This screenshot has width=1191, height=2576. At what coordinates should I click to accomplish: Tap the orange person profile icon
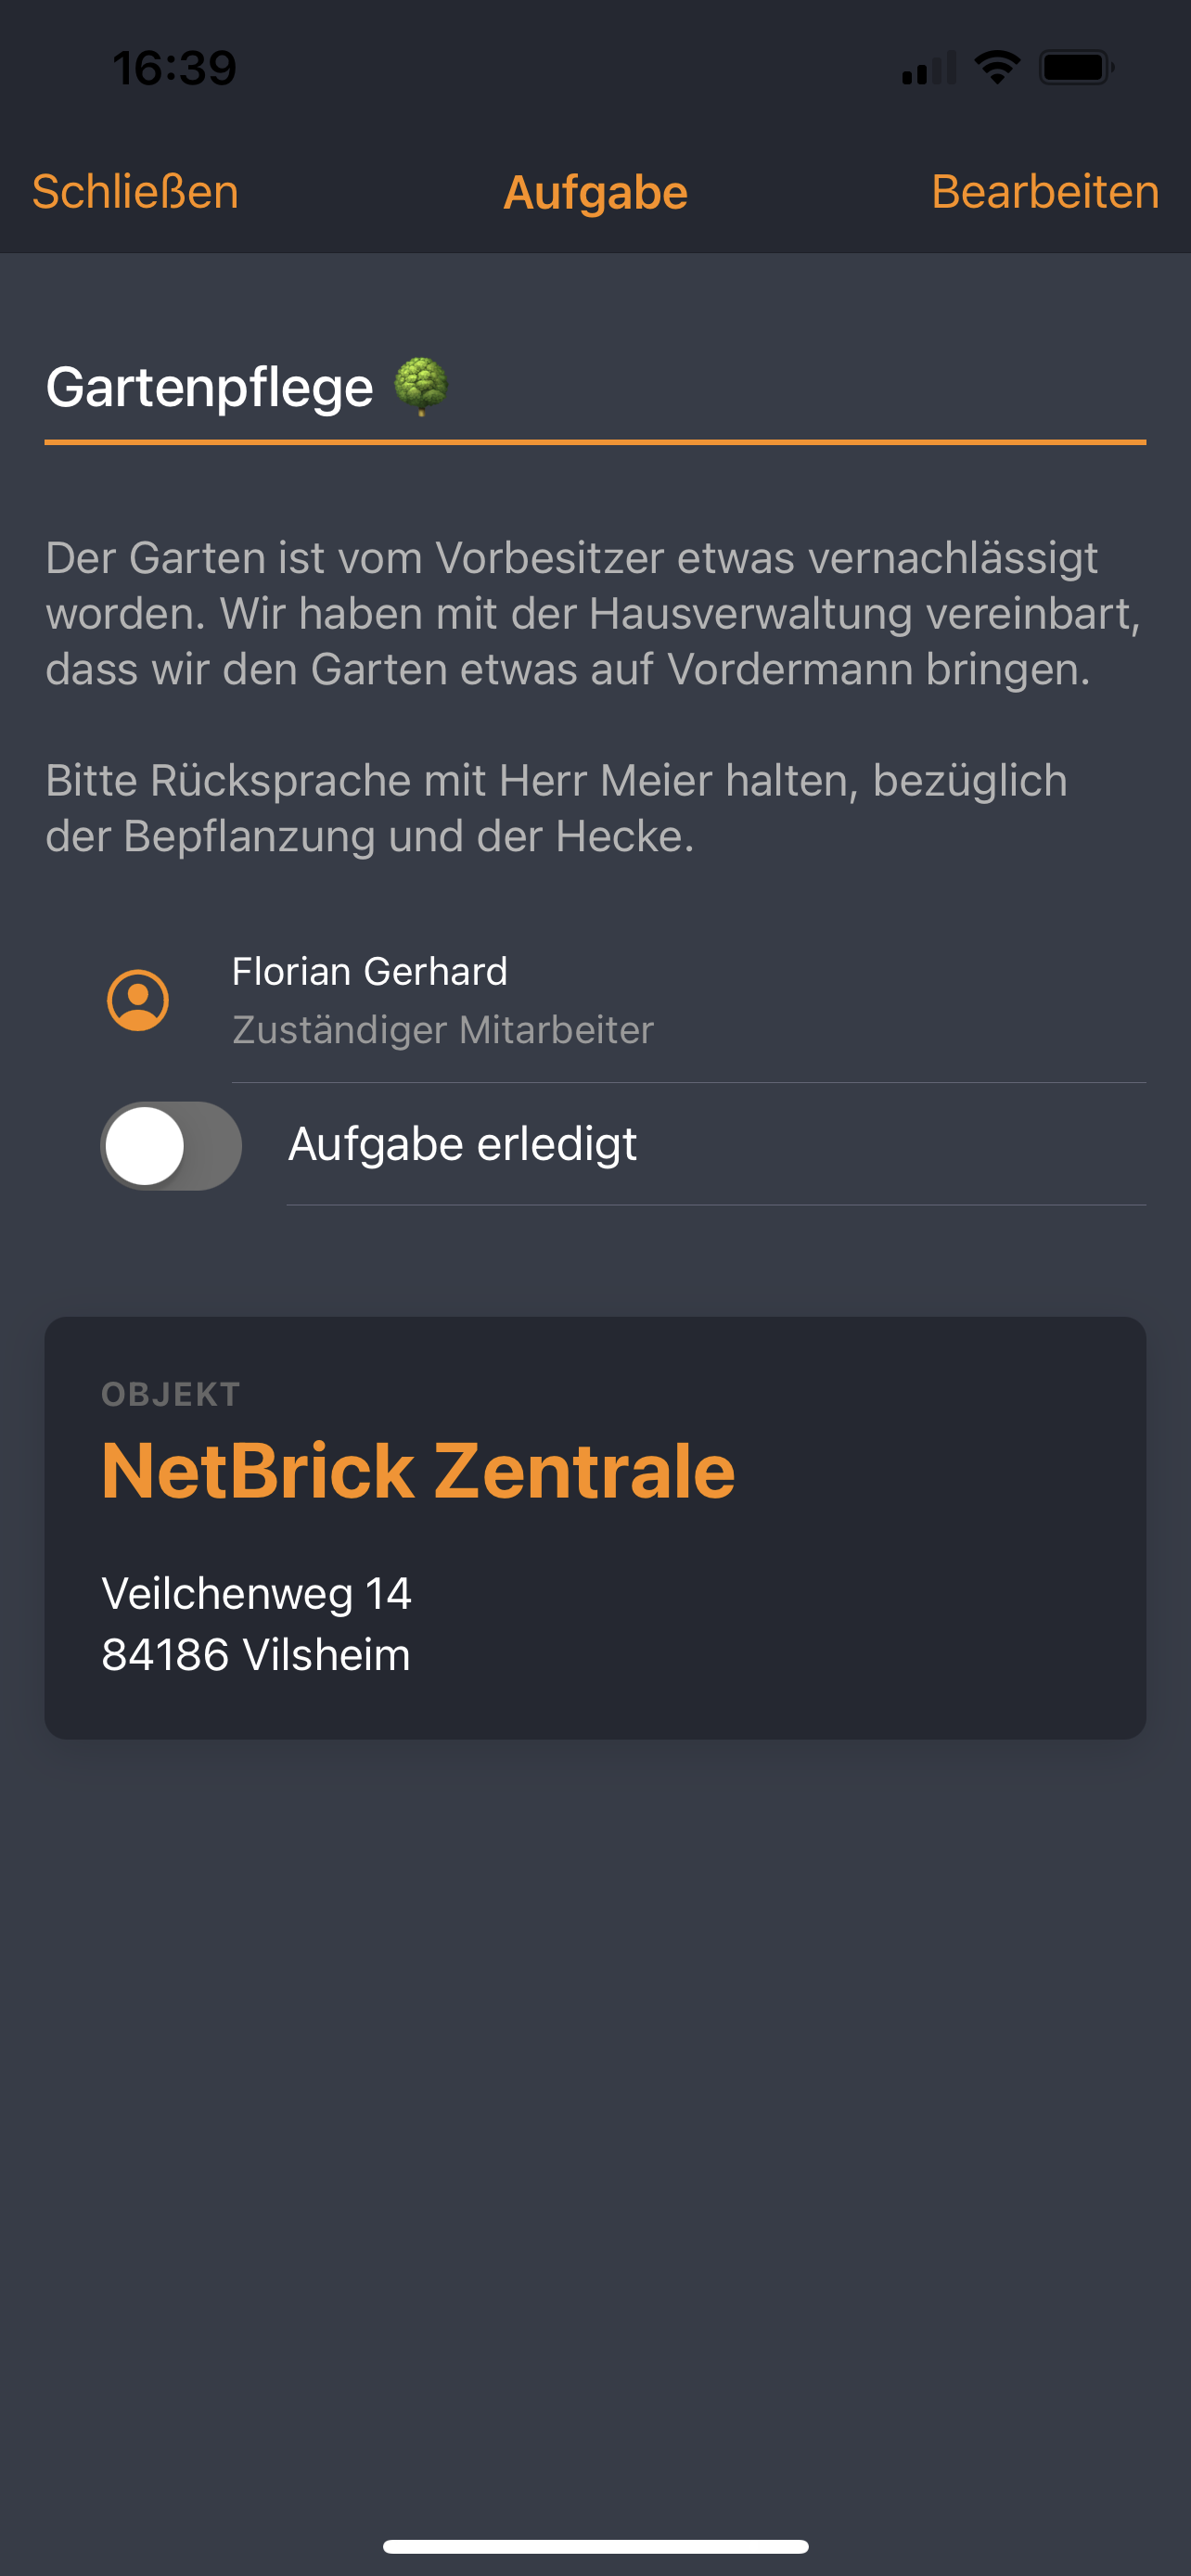(138, 1000)
